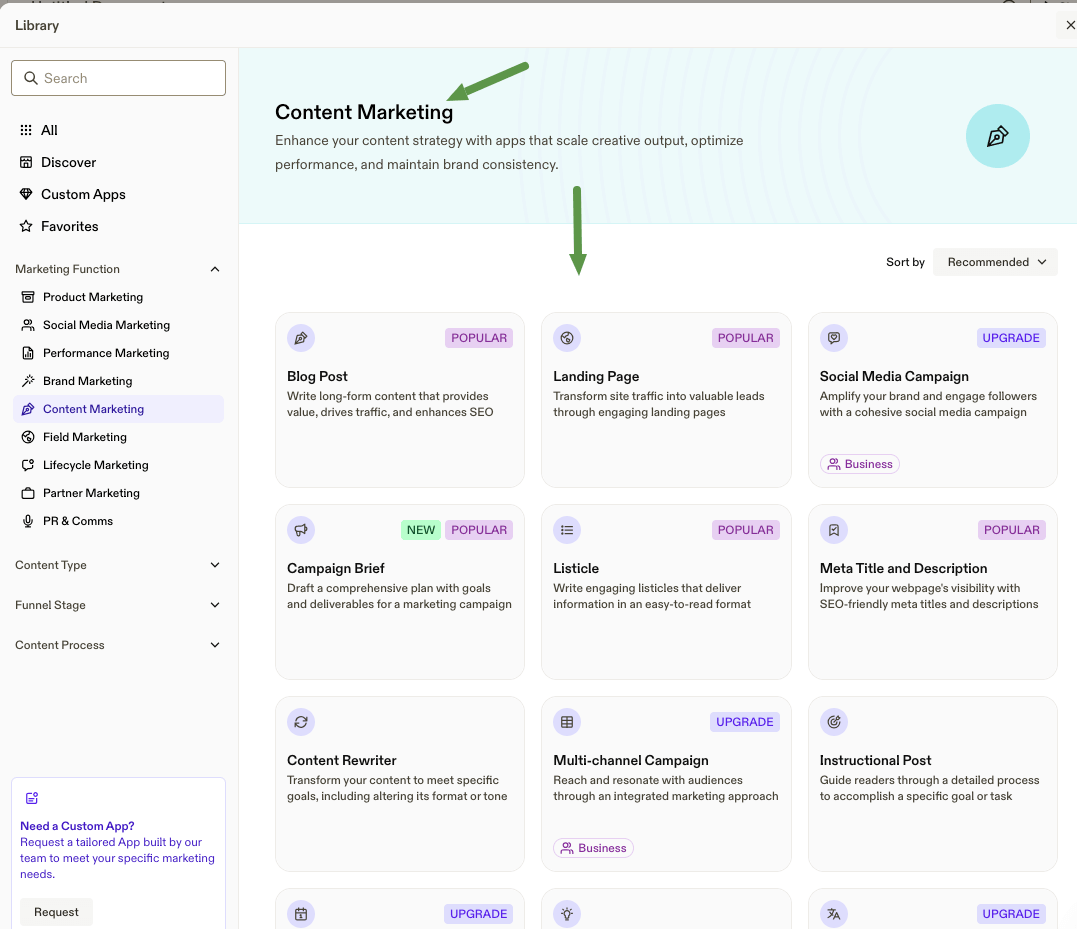
Task: Open the Landing Page app card title
Action: pos(596,376)
